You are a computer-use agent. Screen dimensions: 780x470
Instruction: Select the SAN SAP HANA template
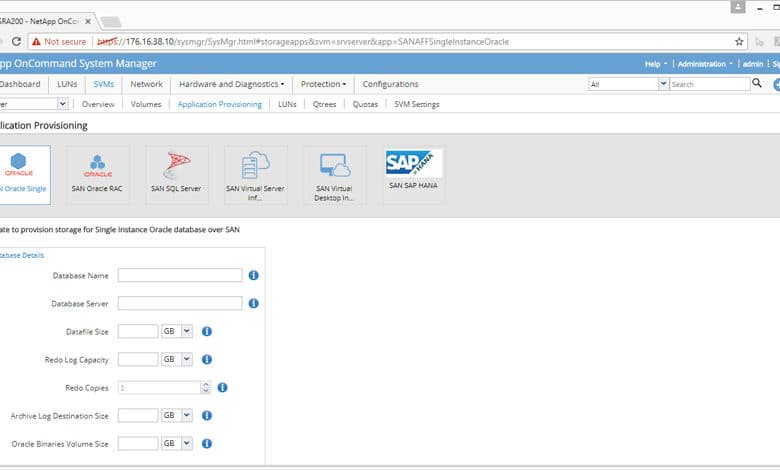pos(413,175)
